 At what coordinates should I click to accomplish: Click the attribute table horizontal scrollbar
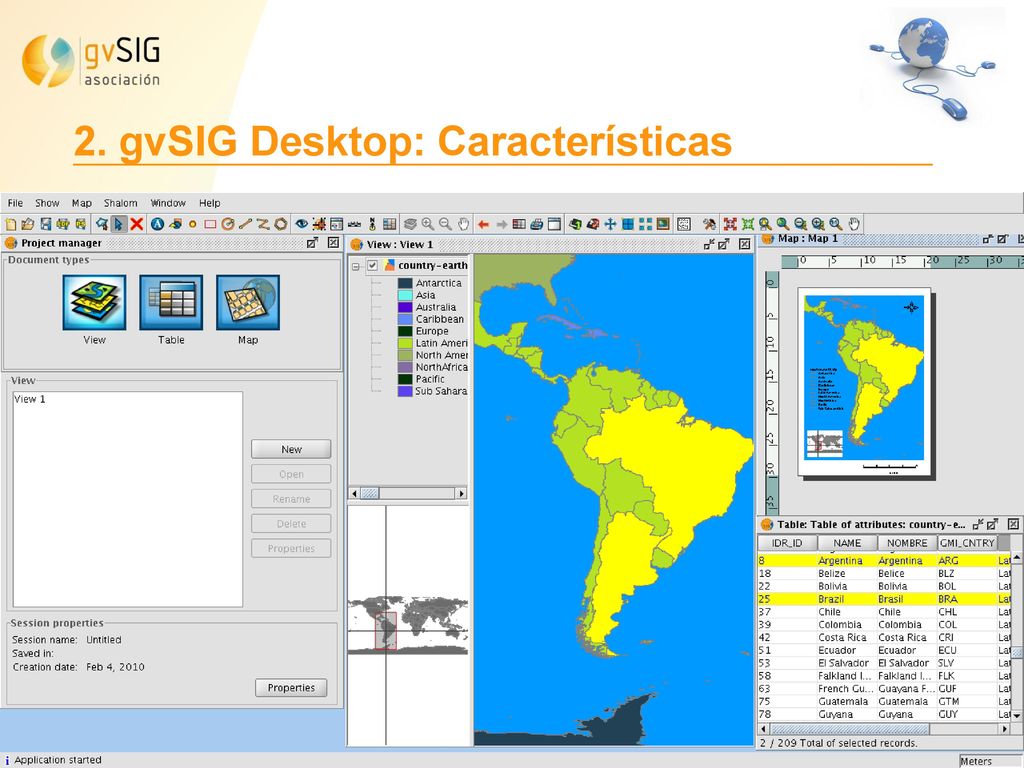click(884, 729)
